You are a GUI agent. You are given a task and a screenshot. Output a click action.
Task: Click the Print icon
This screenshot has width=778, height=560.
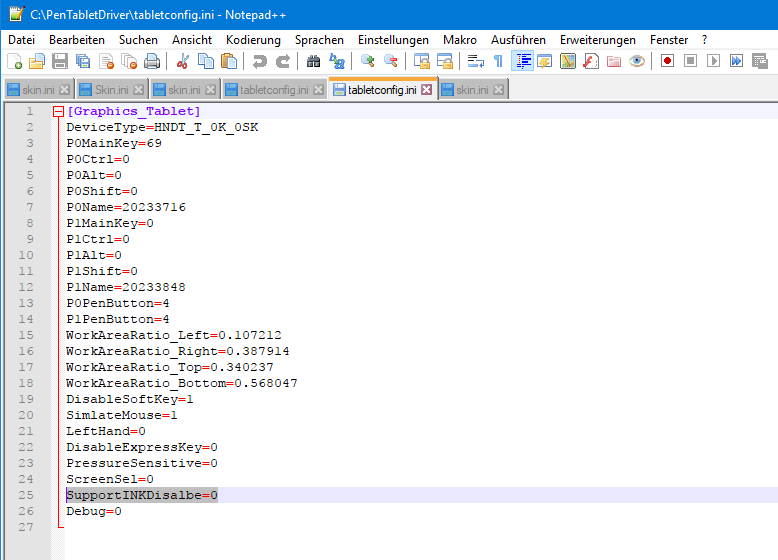coord(152,62)
